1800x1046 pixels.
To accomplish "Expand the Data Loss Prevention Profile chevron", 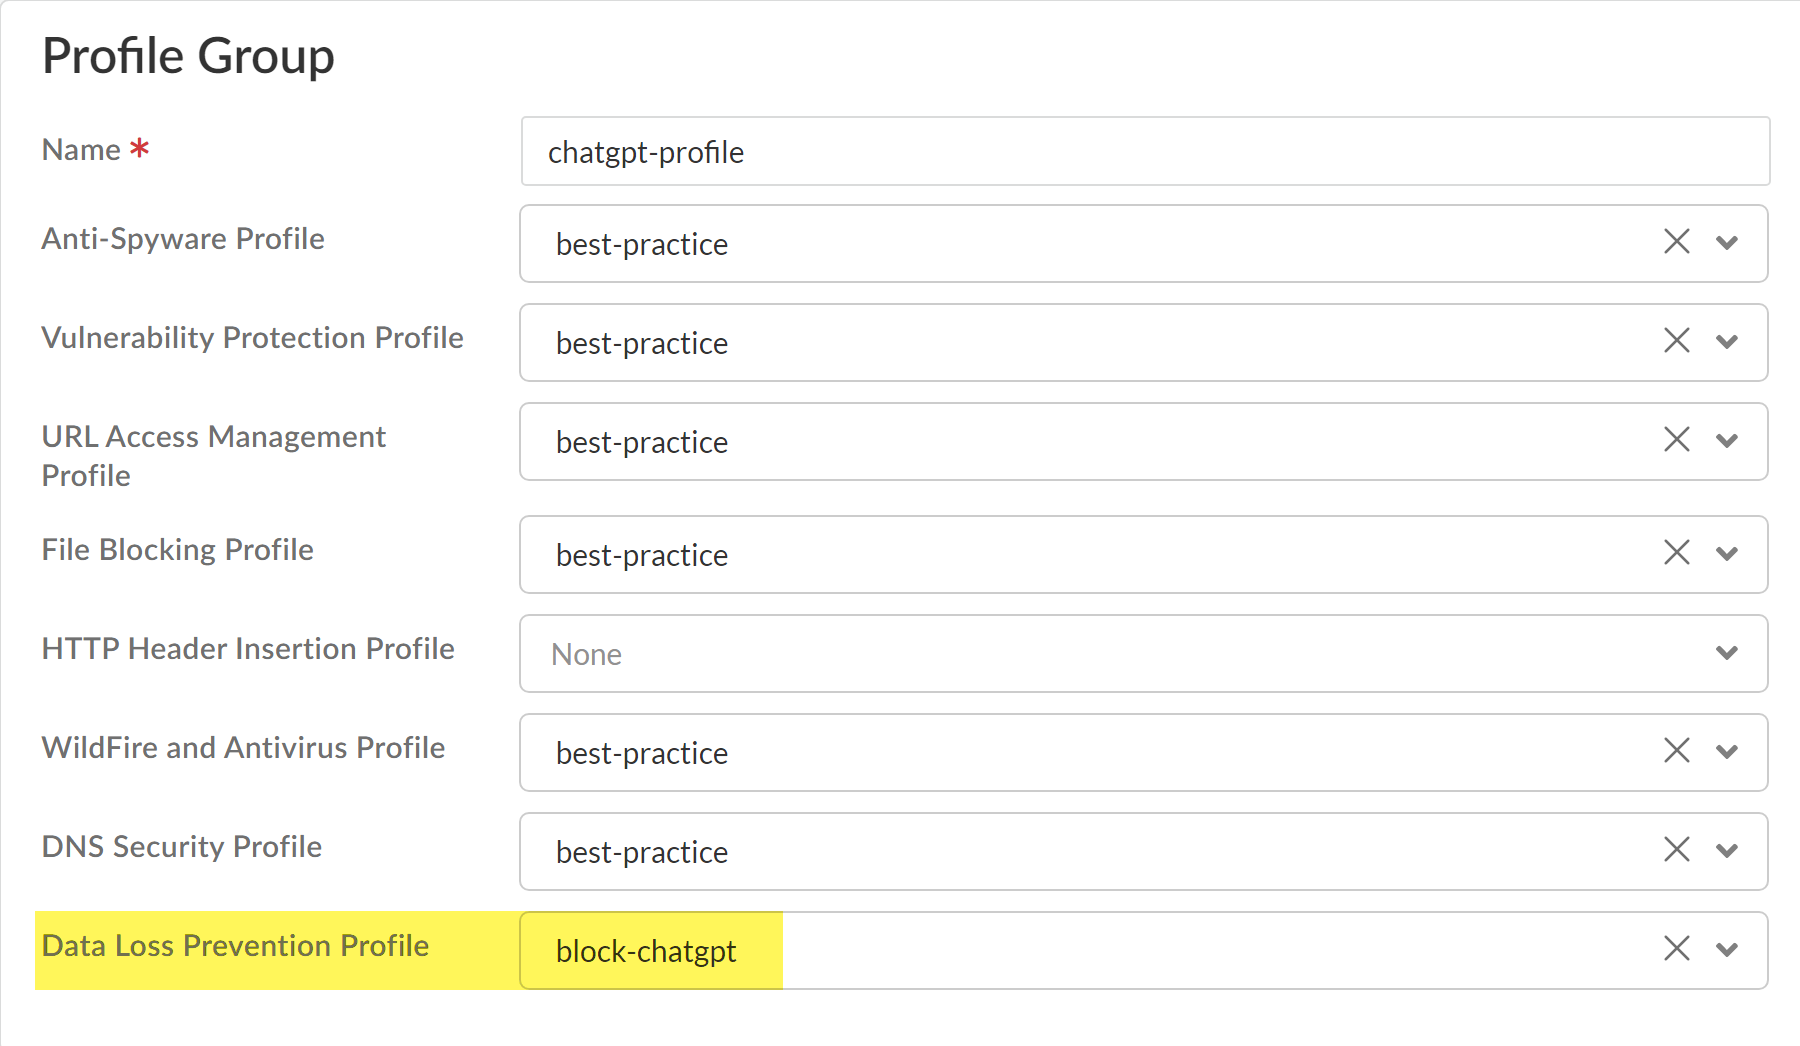I will tap(1727, 950).
